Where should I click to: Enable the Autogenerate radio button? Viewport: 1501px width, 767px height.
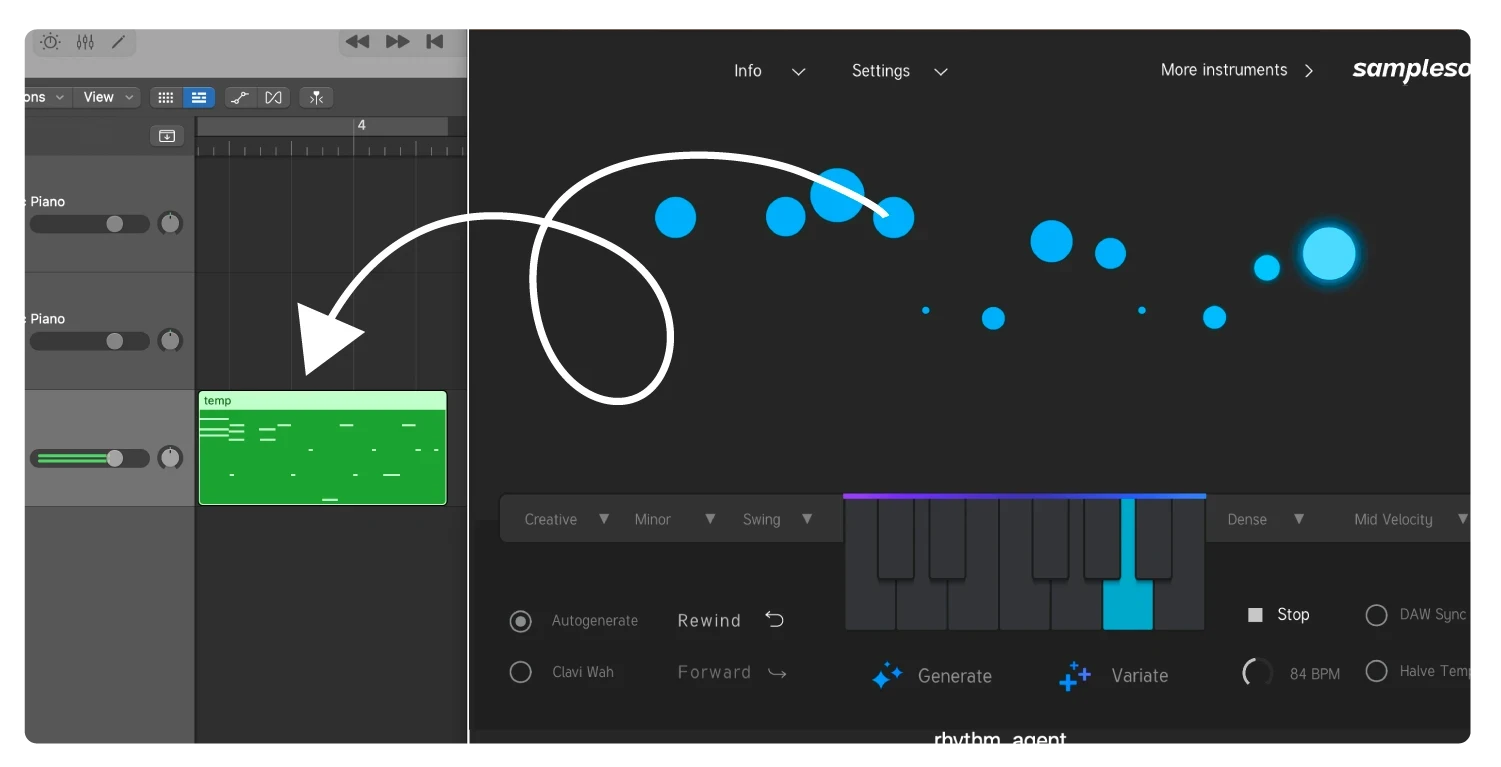pyautogui.click(x=520, y=621)
